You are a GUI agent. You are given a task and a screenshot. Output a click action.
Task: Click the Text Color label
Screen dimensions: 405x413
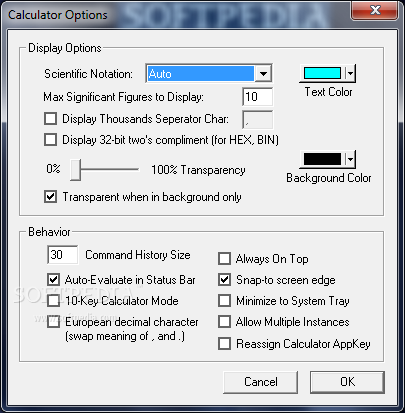click(329, 92)
